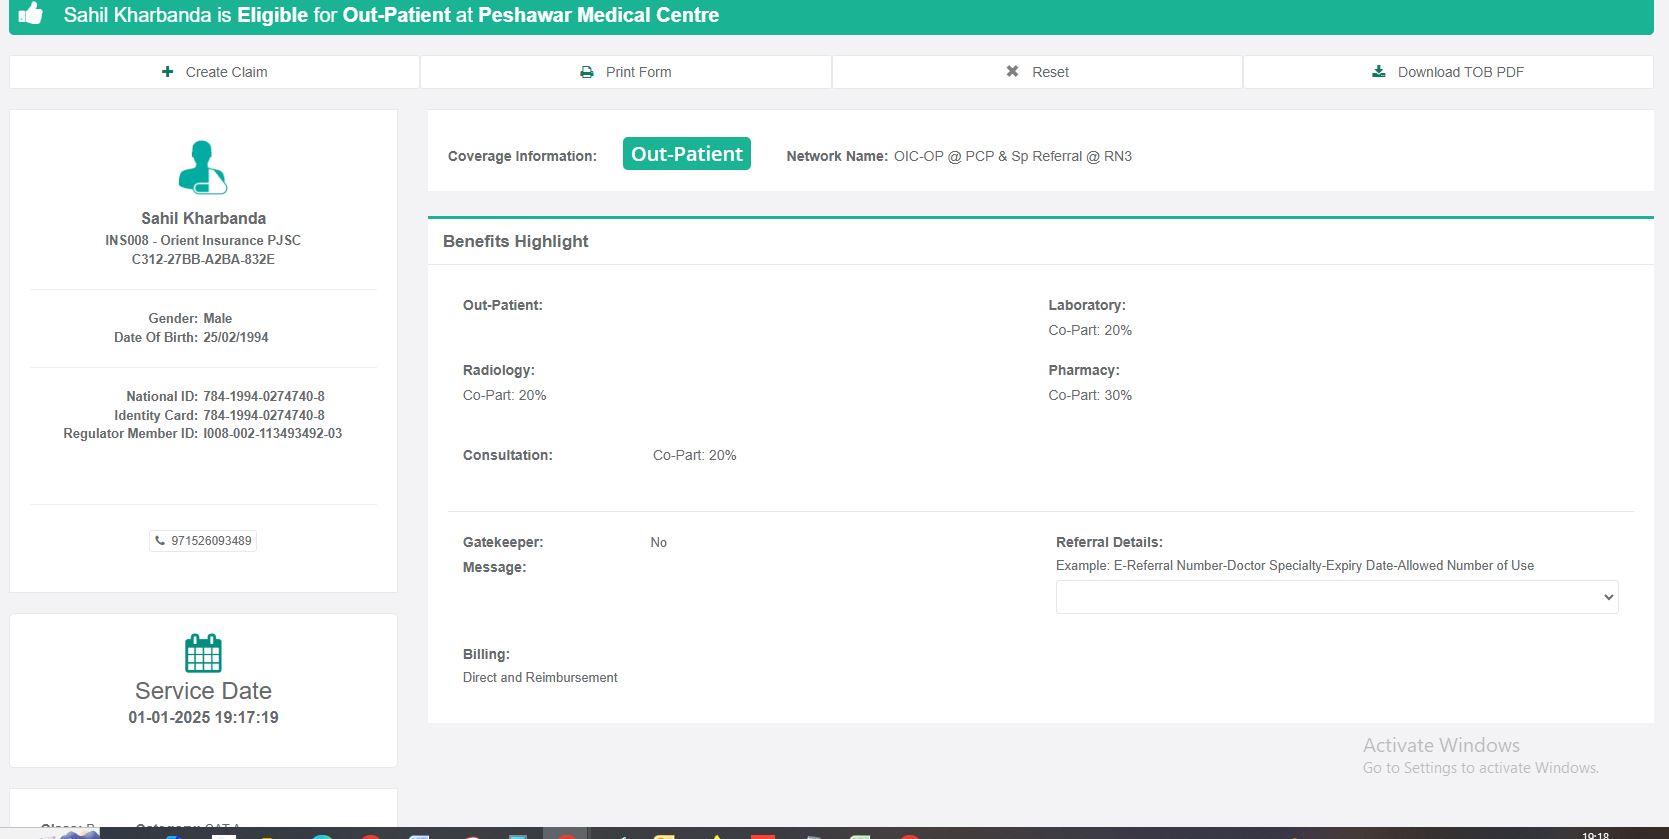Open Print Form
Viewport: 1669px width, 839px height.
pyautogui.click(x=626, y=72)
